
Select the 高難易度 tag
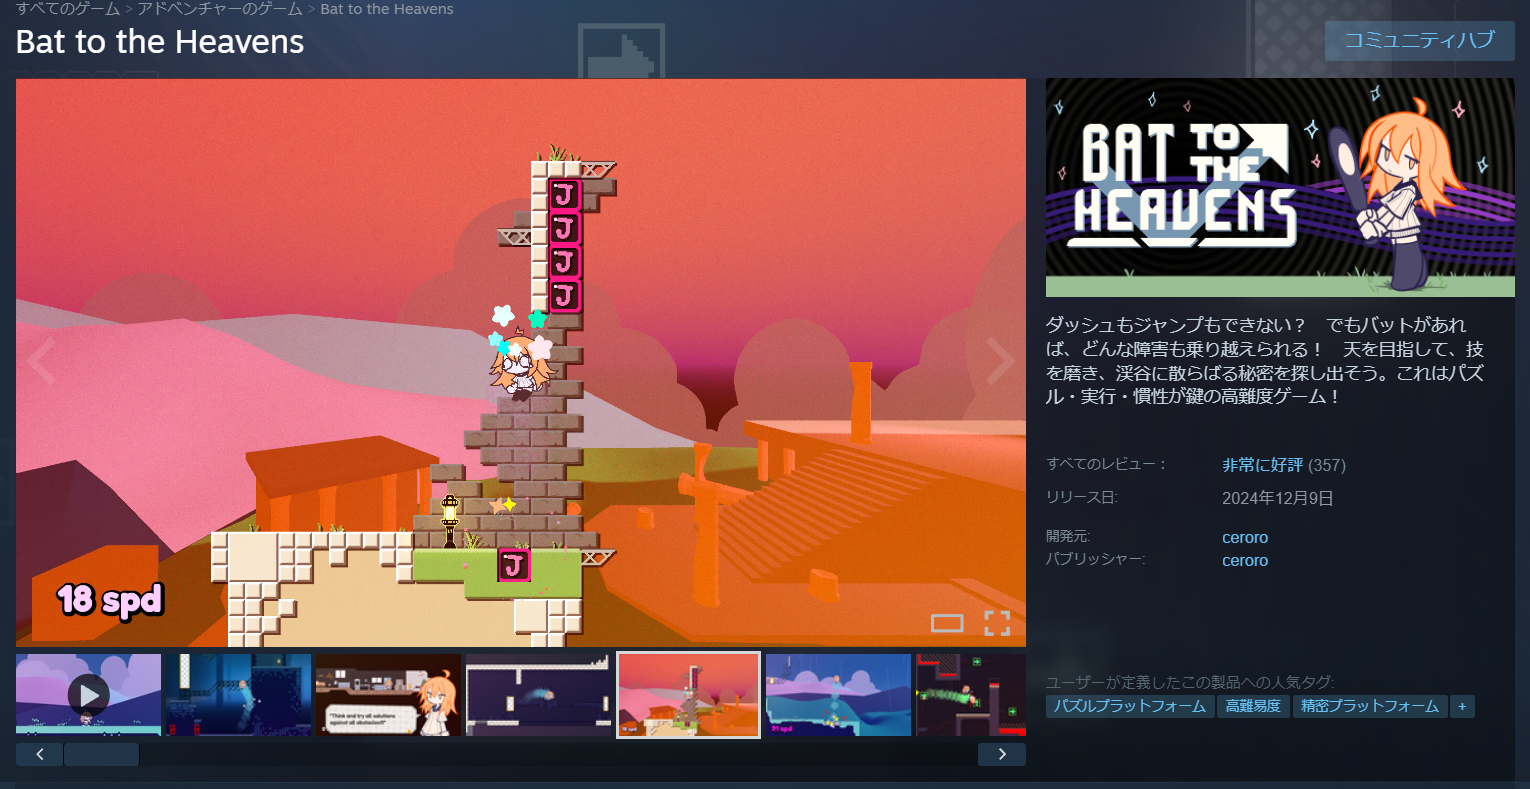(1253, 707)
